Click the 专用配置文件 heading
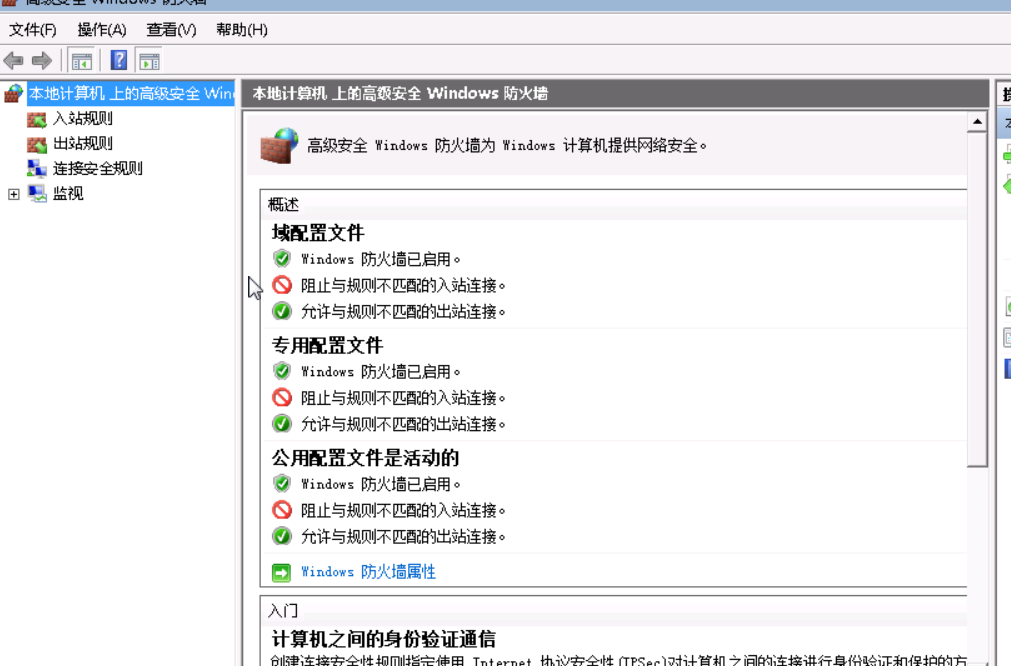1011x666 pixels. point(327,346)
